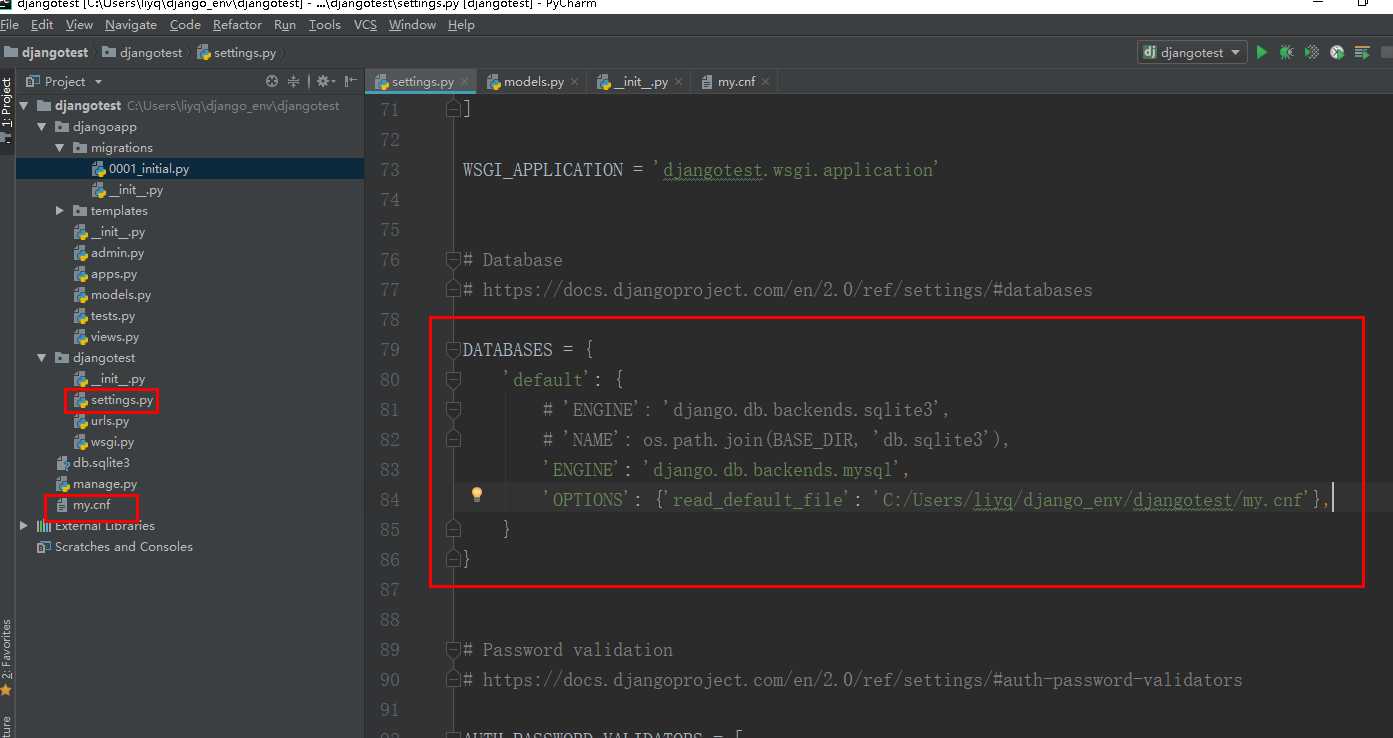Open wsgi.py in project tree
The height and width of the screenshot is (738, 1393).
[x=104, y=442]
